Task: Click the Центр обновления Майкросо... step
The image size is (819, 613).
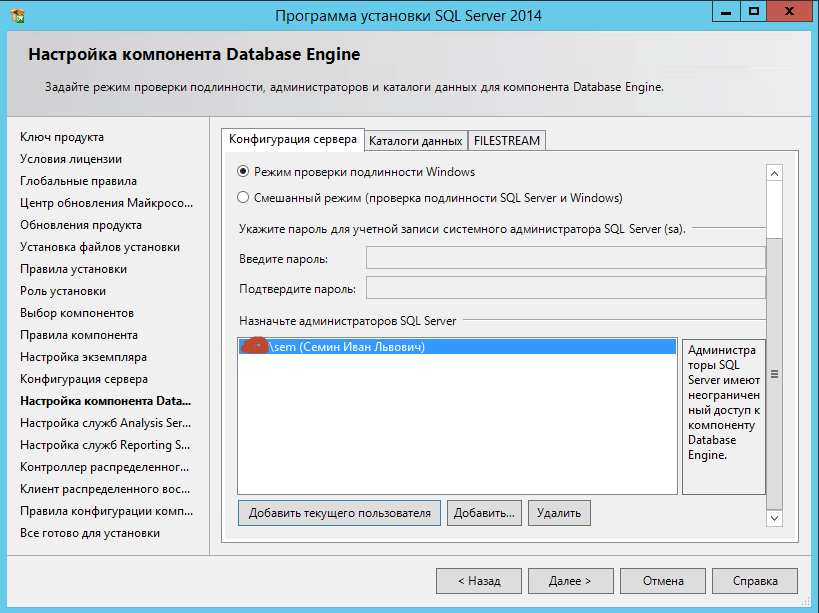Action: [107, 203]
